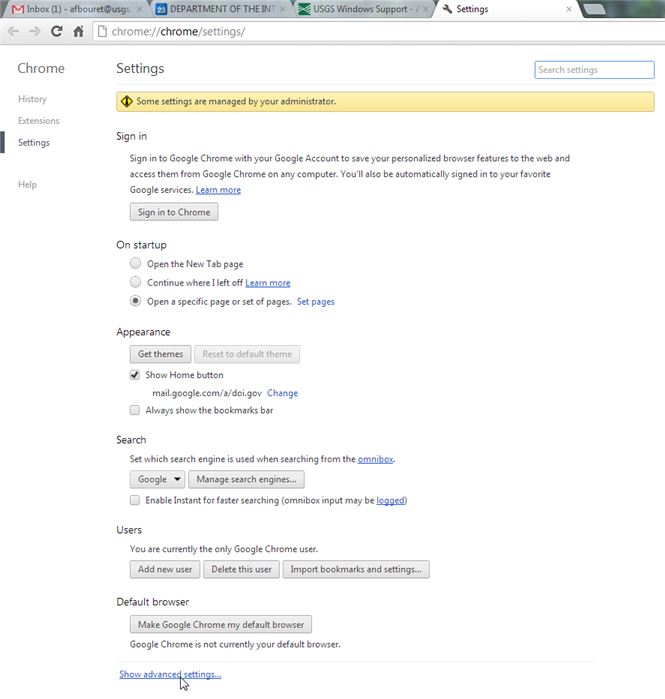Select Open a specific page or set of pages
Viewport: 665px width, 699px height.
coord(135,301)
